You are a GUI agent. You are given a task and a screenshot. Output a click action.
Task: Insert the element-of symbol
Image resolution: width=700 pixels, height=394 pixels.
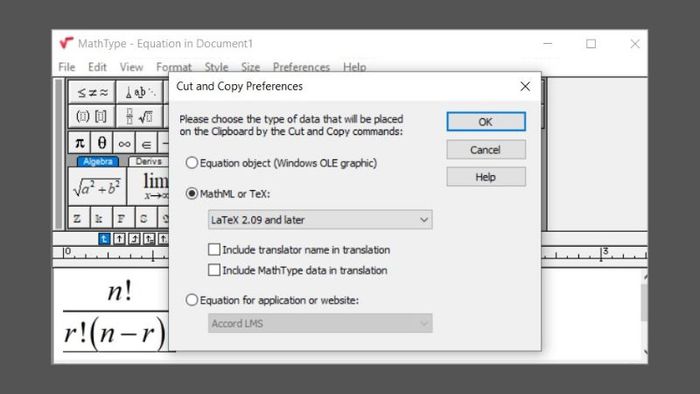coord(146,143)
